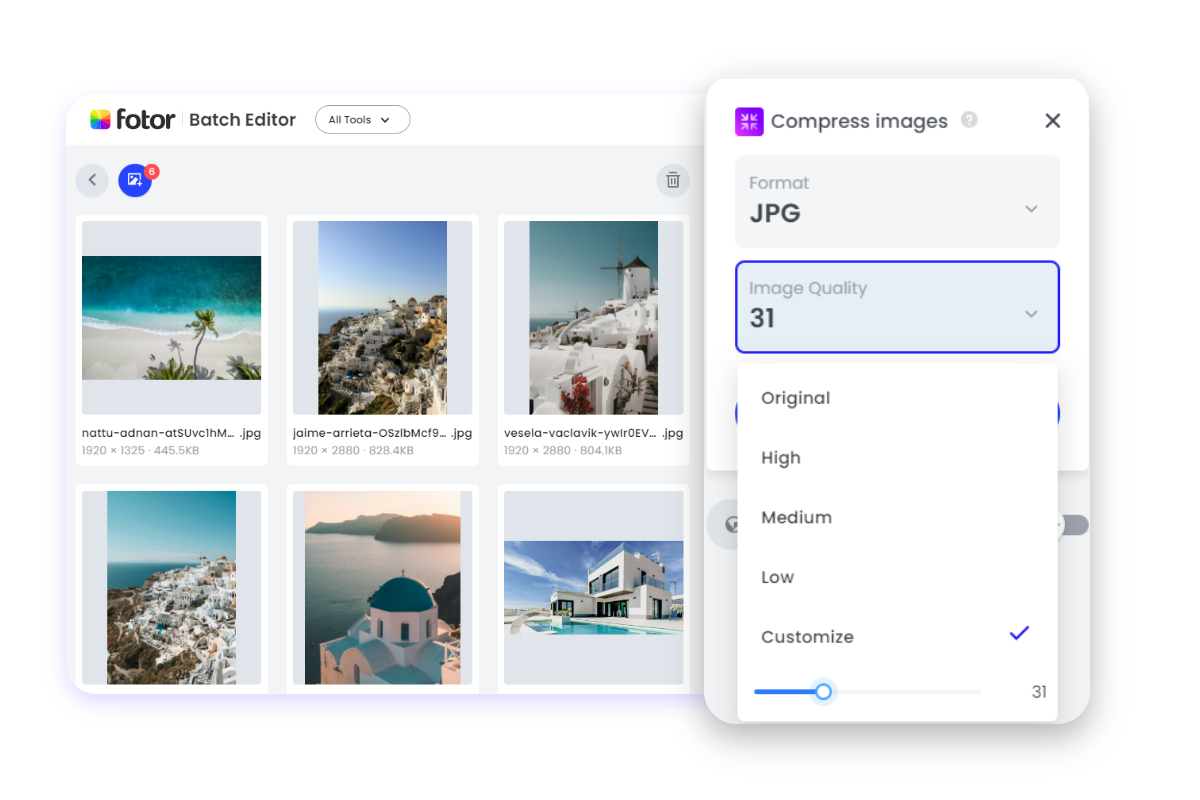Click the purple Compress images tool icon
Screen dimensions: 1200x800
point(749,121)
